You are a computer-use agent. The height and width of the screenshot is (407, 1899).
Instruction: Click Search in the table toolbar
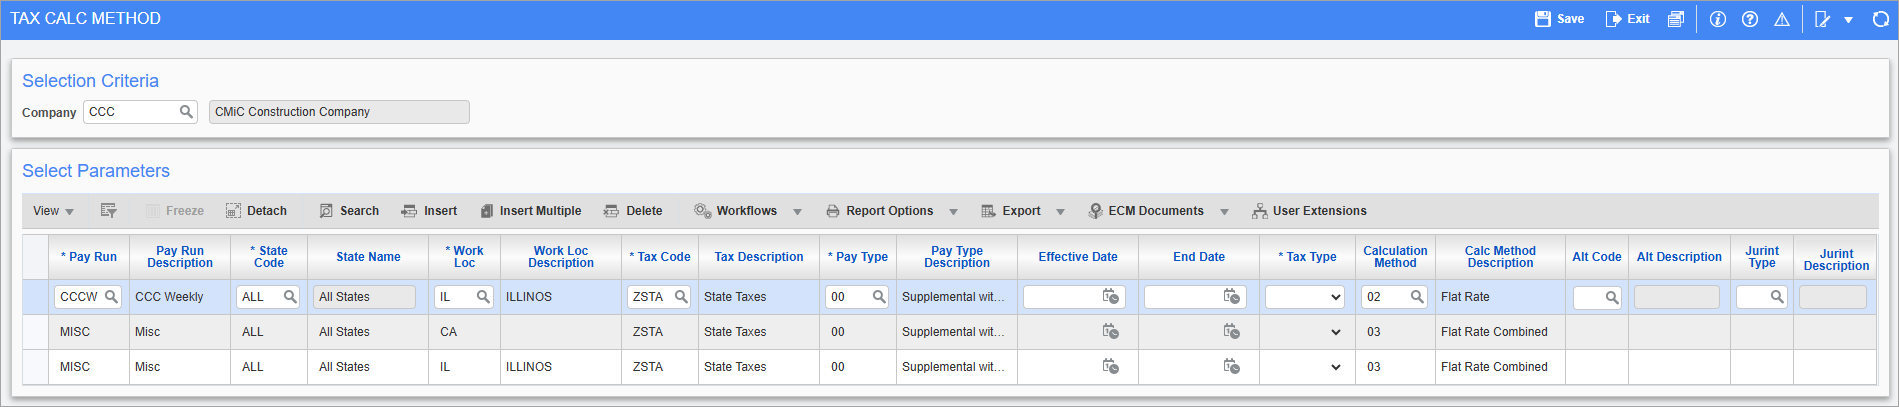pos(349,211)
